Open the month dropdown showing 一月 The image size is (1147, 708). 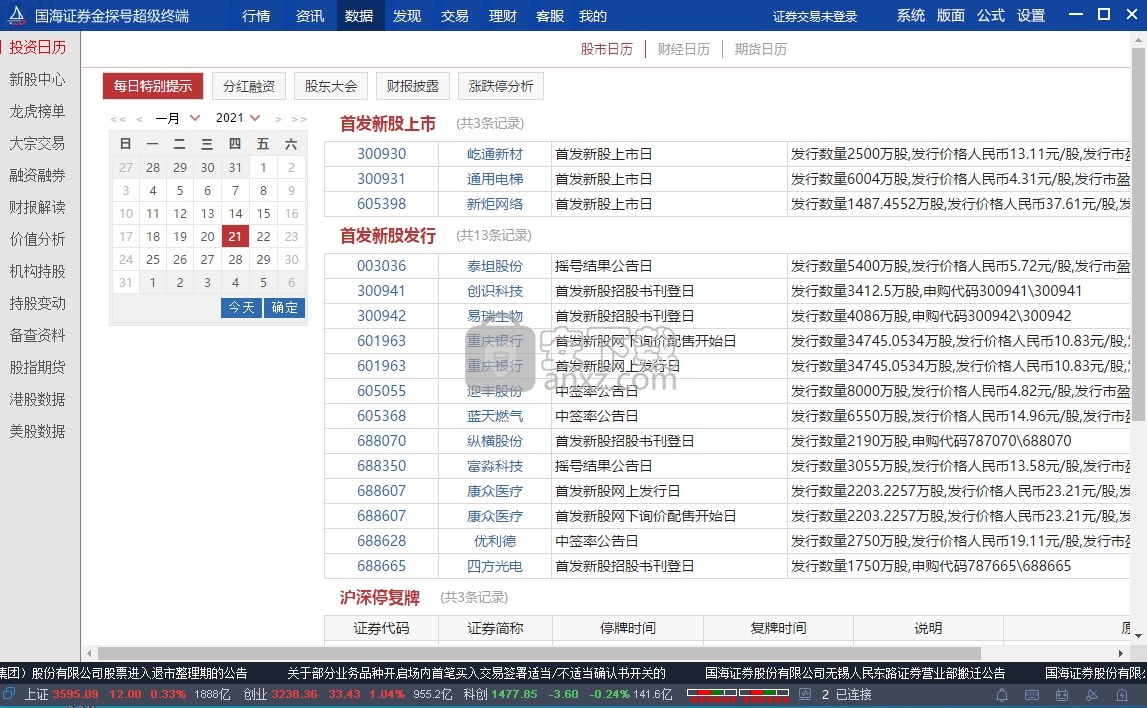coord(177,118)
